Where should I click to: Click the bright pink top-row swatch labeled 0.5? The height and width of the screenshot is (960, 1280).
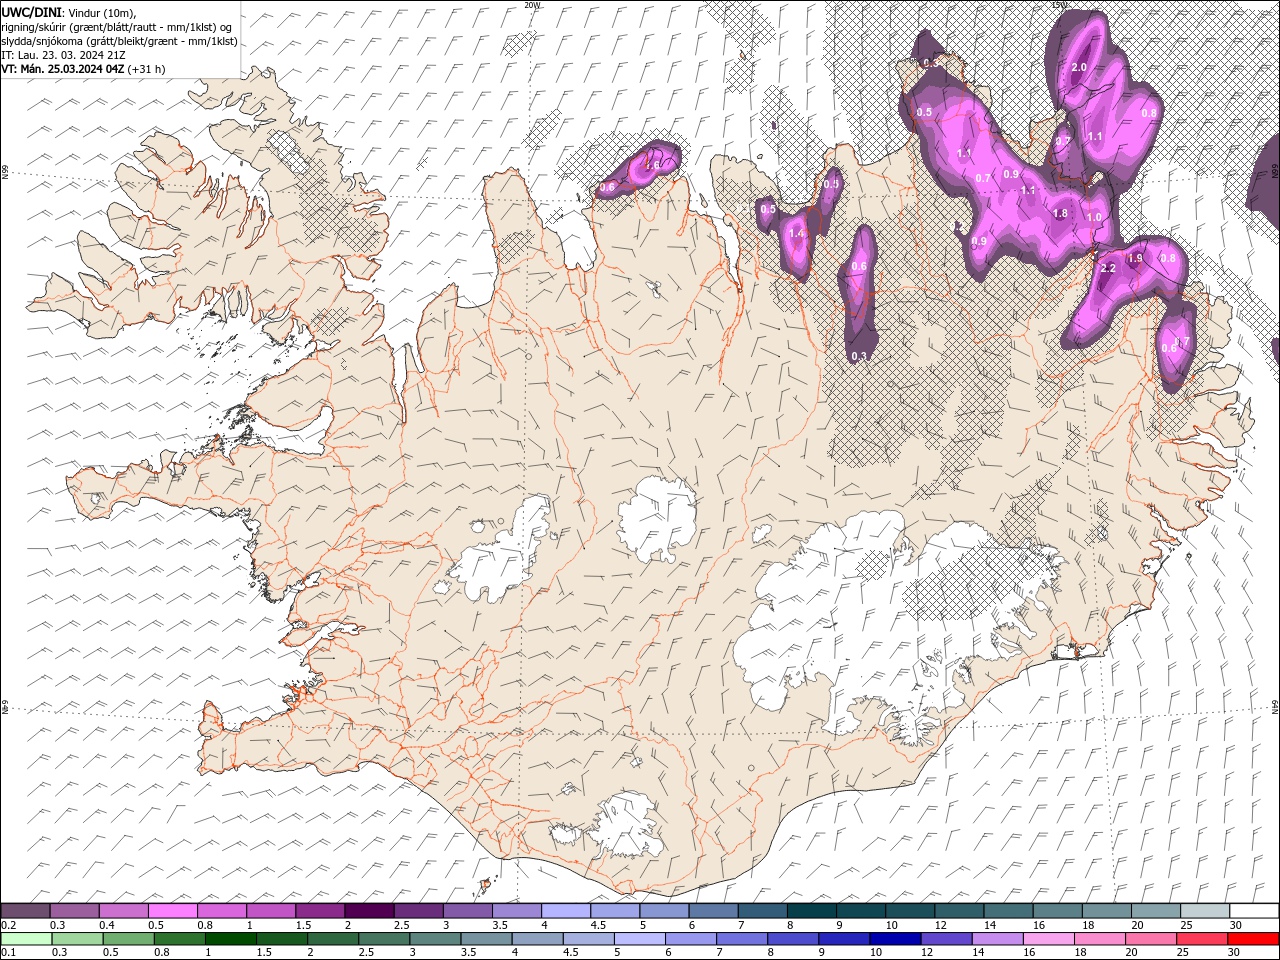coord(172,911)
